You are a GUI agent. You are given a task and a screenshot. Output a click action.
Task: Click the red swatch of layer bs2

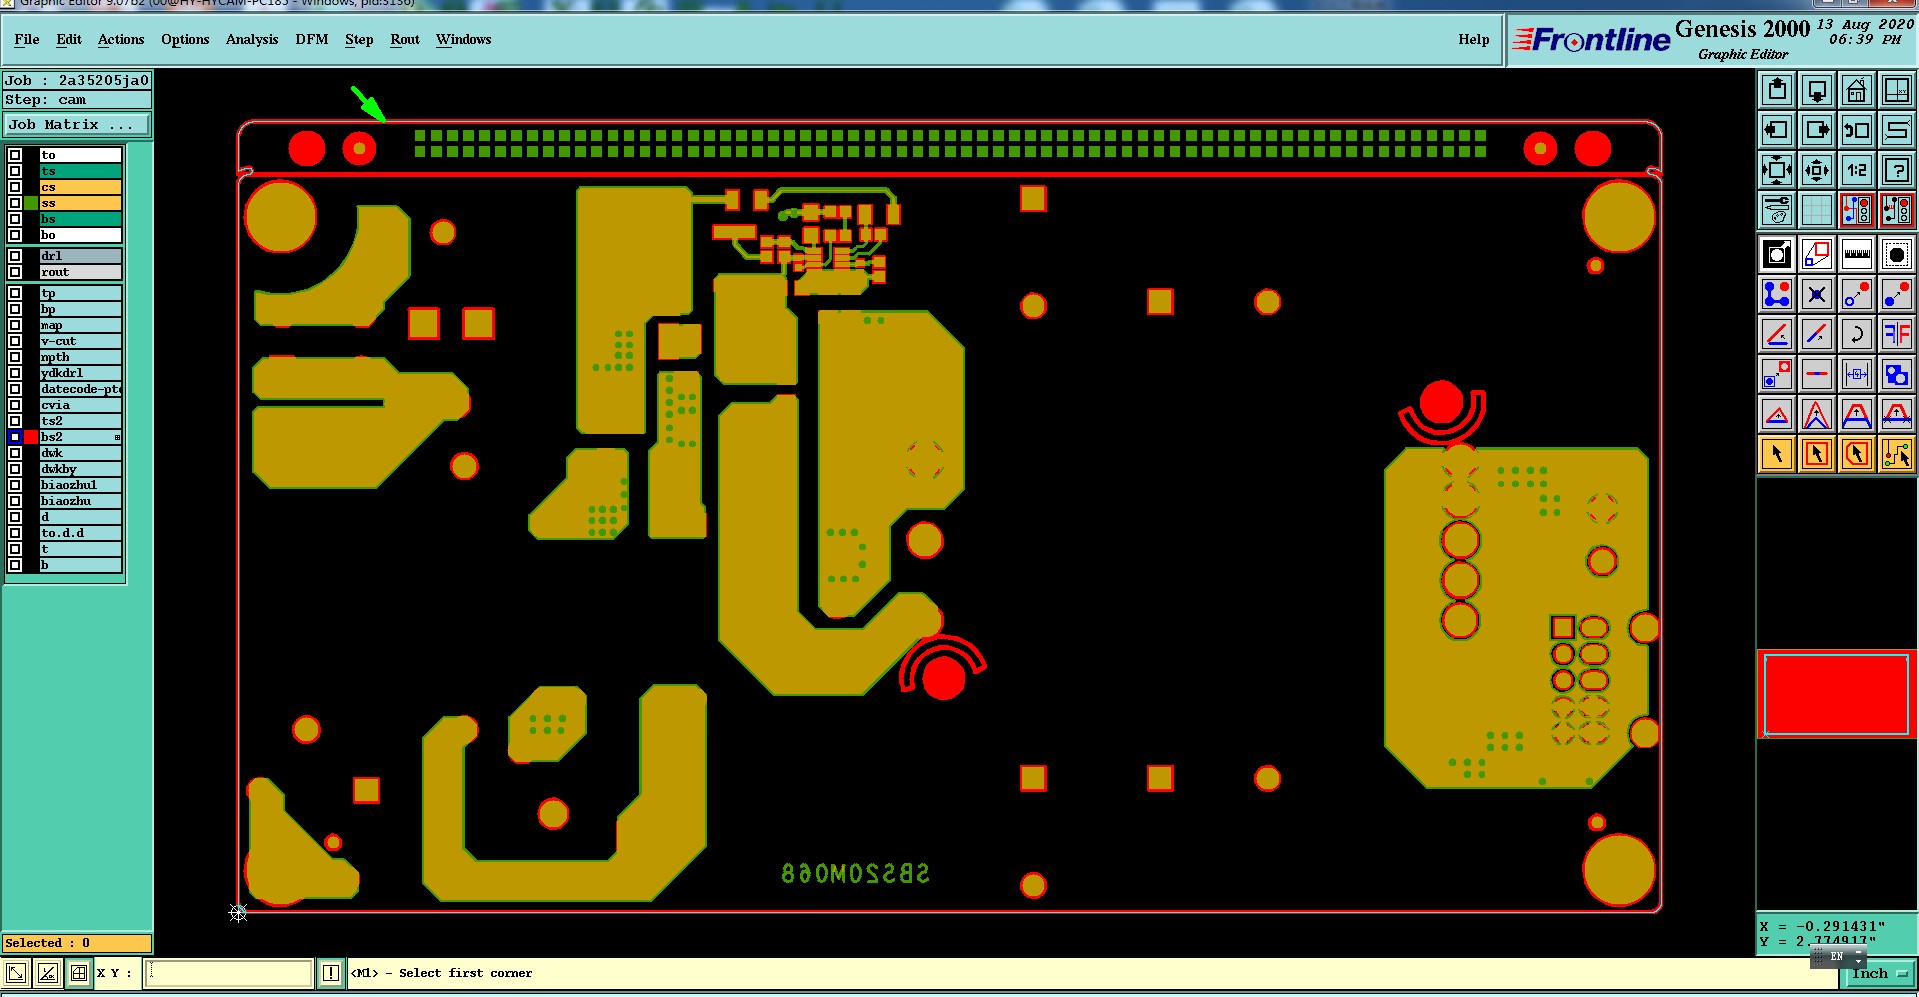(31, 437)
